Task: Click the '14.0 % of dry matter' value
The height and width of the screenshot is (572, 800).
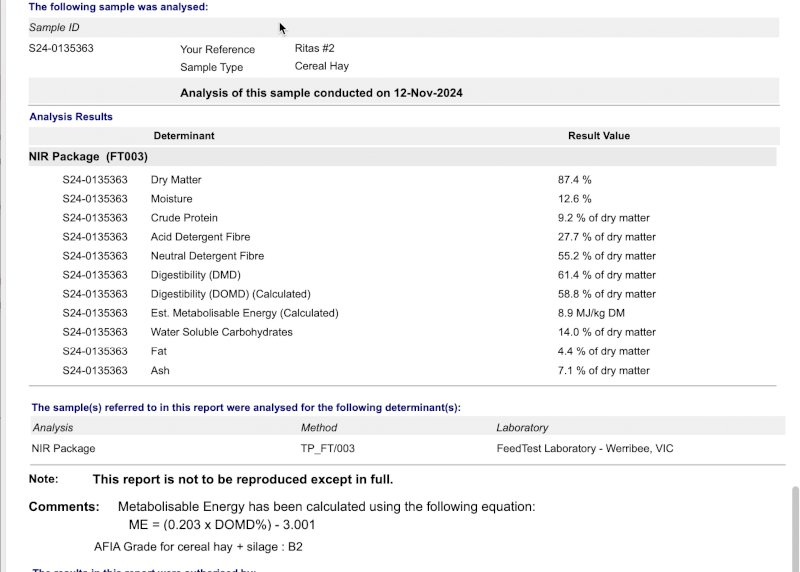Action: pos(607,332)
